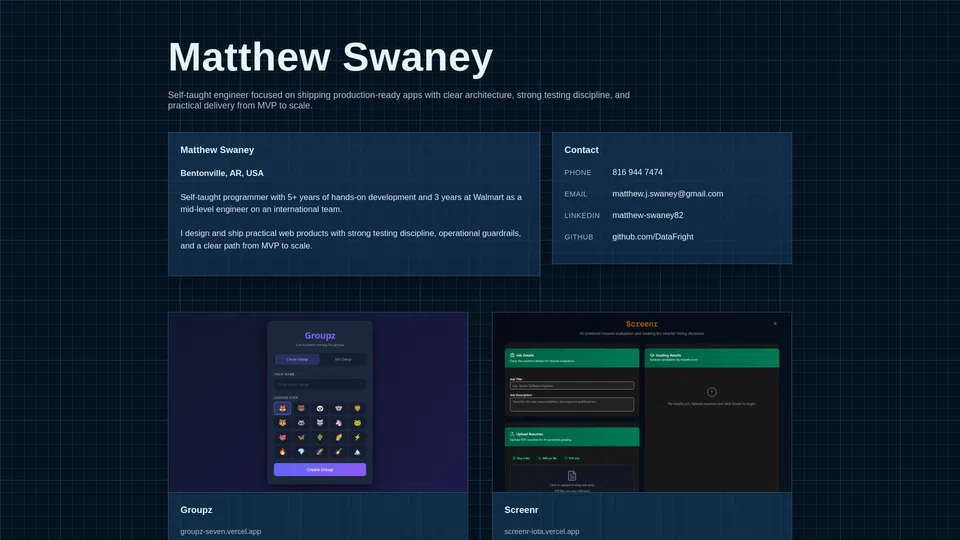Click the purple Create Group button

(320, 470)
